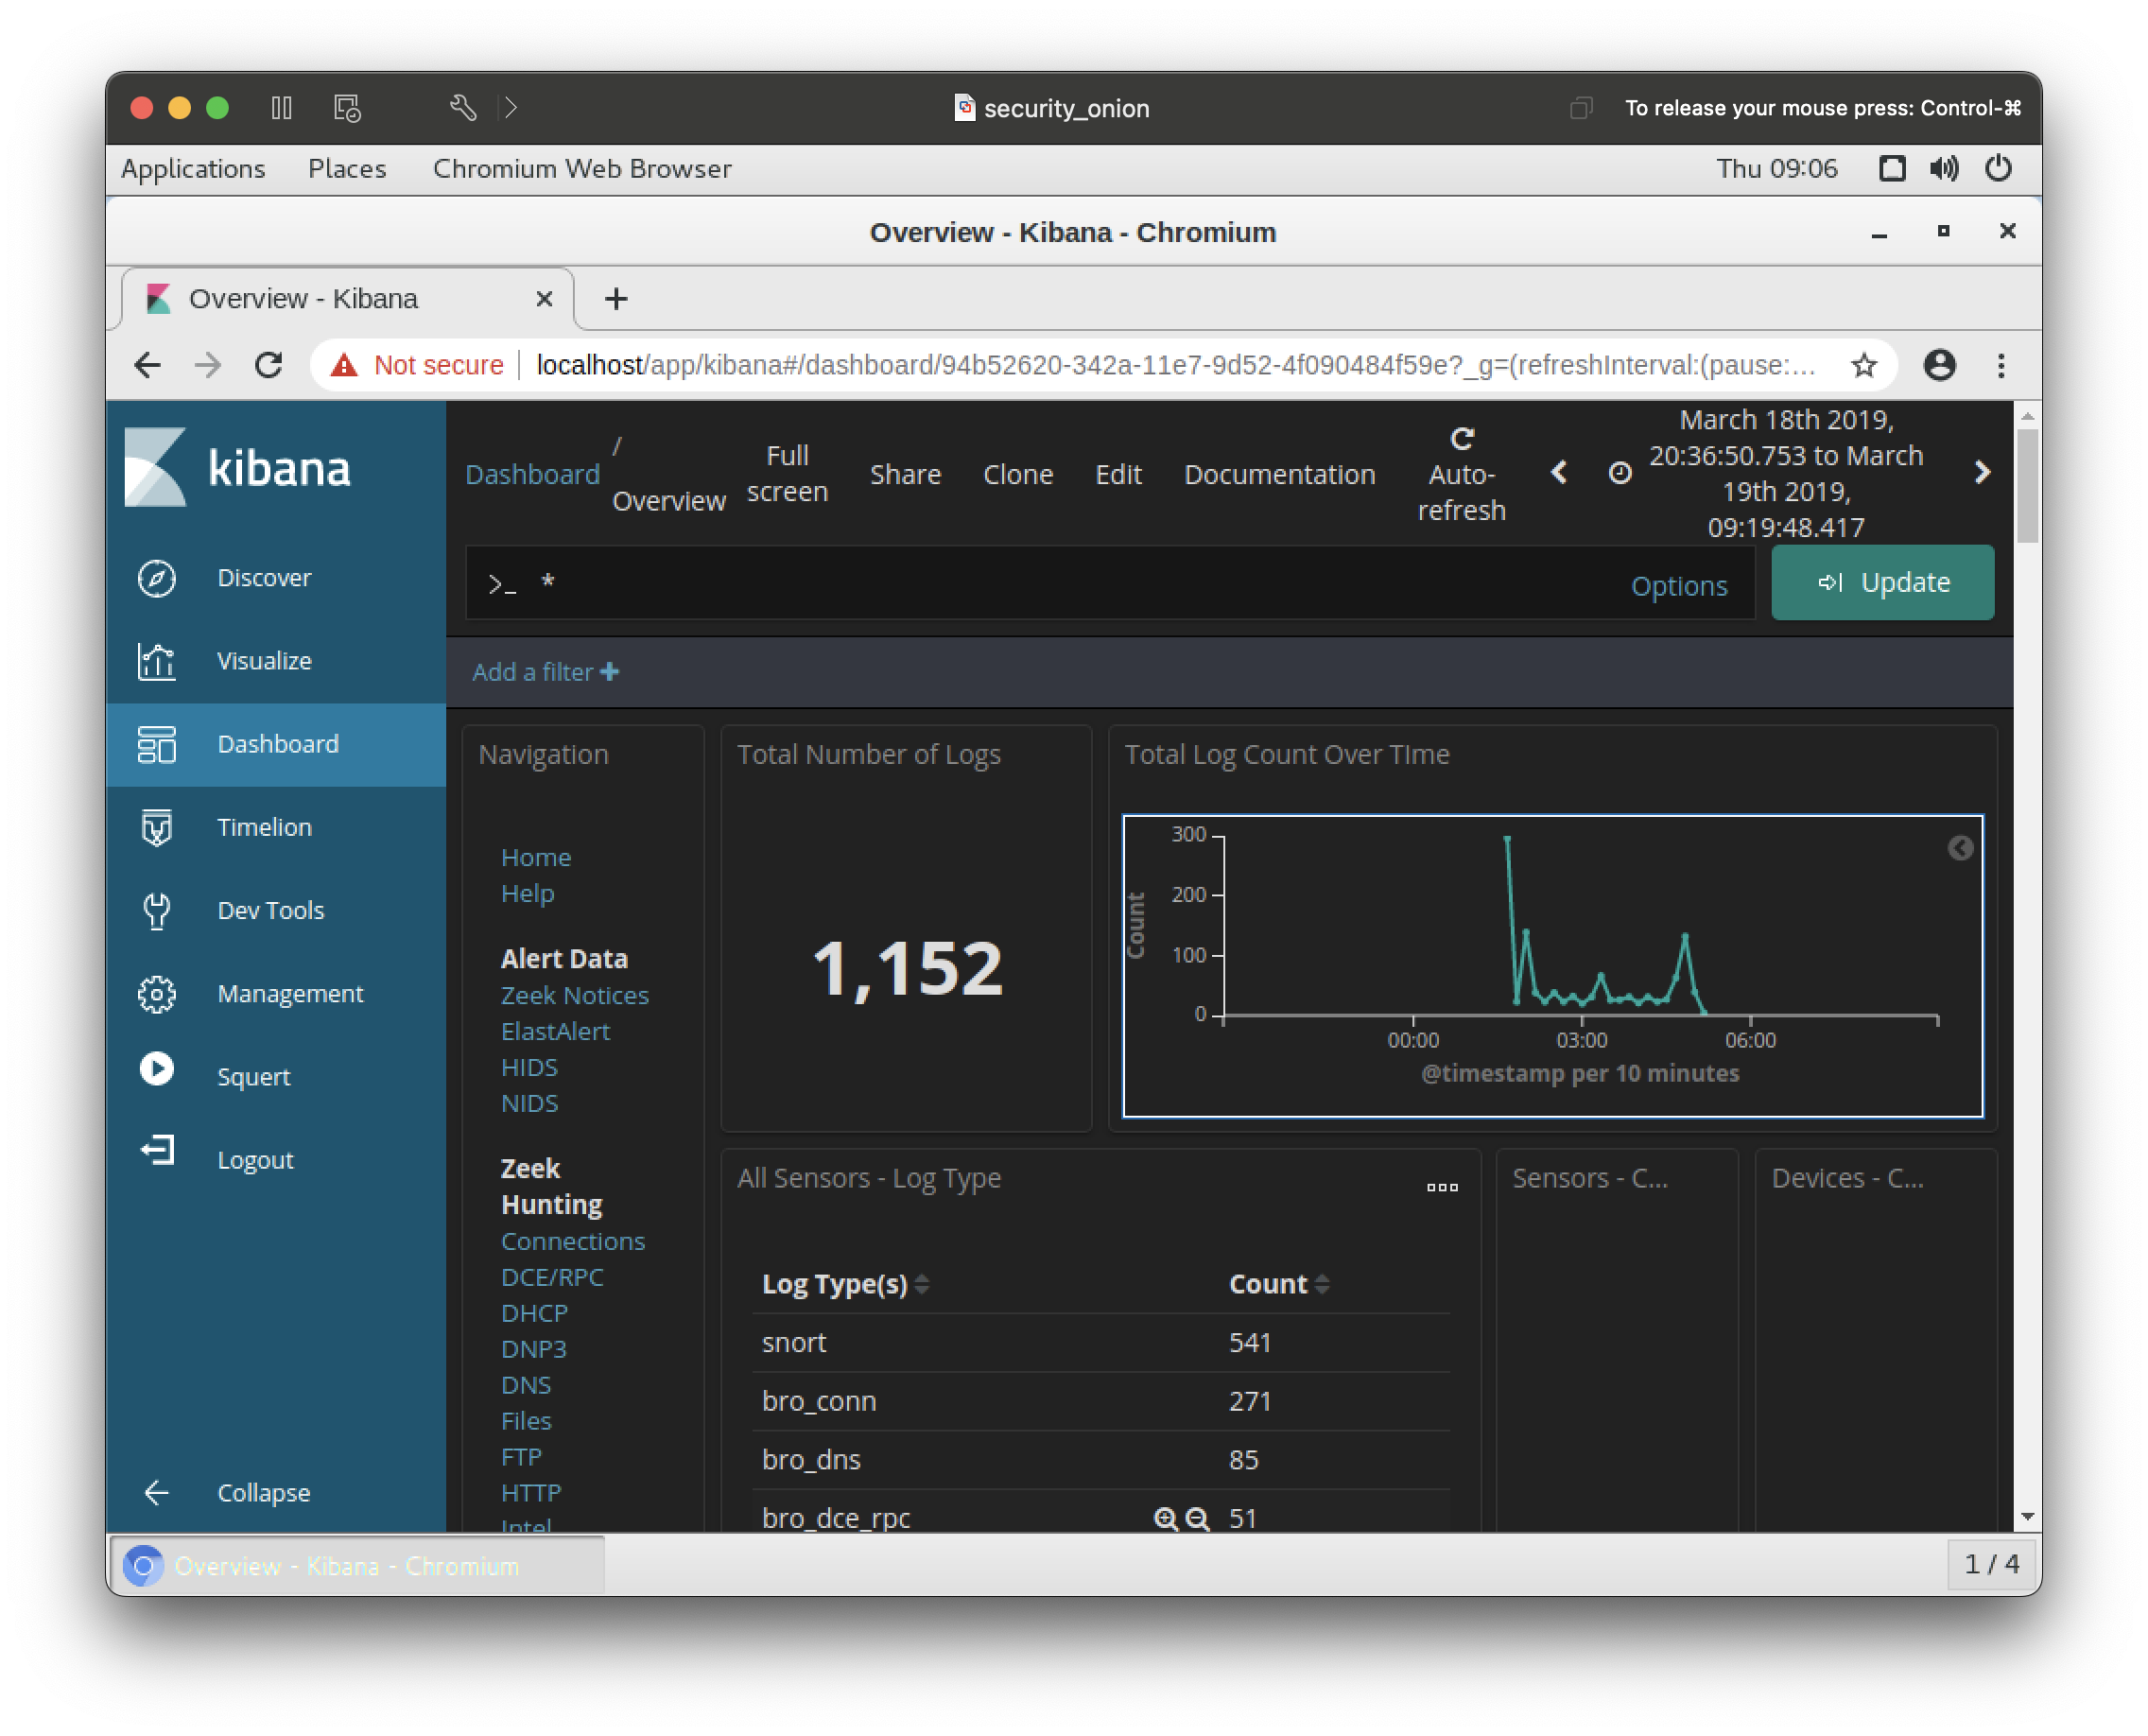Click the Logout door icon

coord(157,1151)
